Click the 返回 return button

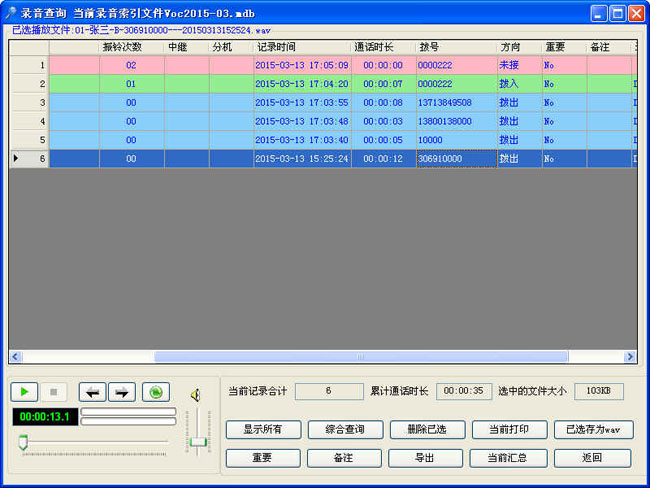pos(592,458)
